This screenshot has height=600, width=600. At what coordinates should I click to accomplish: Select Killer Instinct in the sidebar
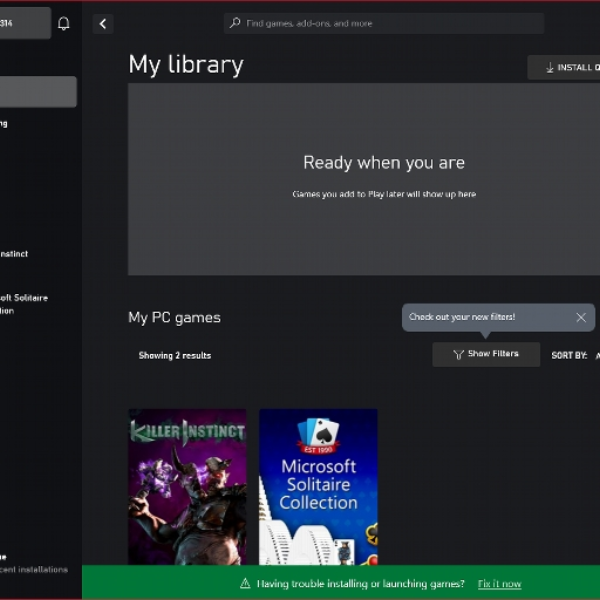[x=14, y=254]
